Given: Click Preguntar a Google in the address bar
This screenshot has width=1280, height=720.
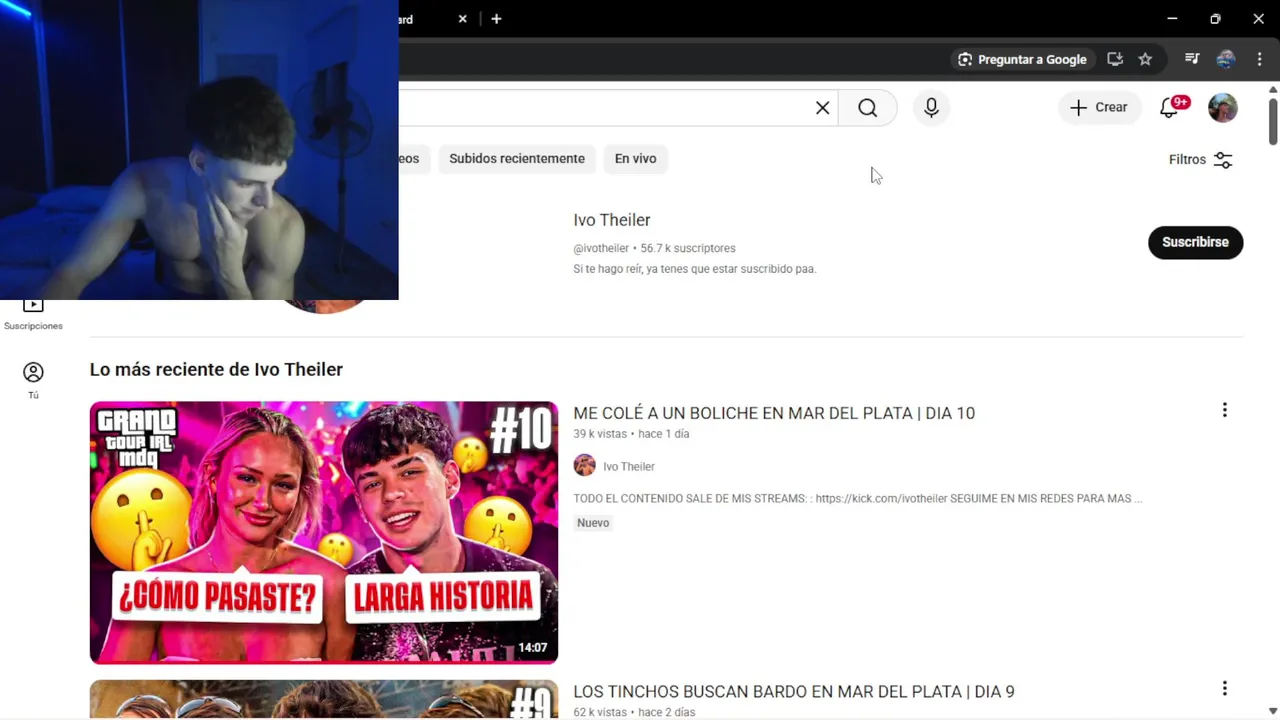Looking at the screenshot, I should 1021,59.
